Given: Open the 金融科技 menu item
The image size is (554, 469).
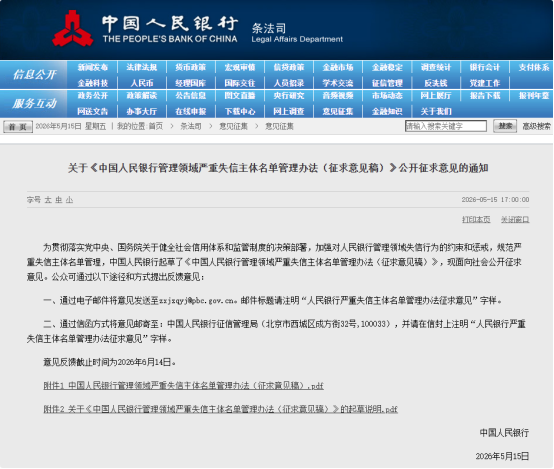Looking at the screenshot, I should click(x=93, y=83).
